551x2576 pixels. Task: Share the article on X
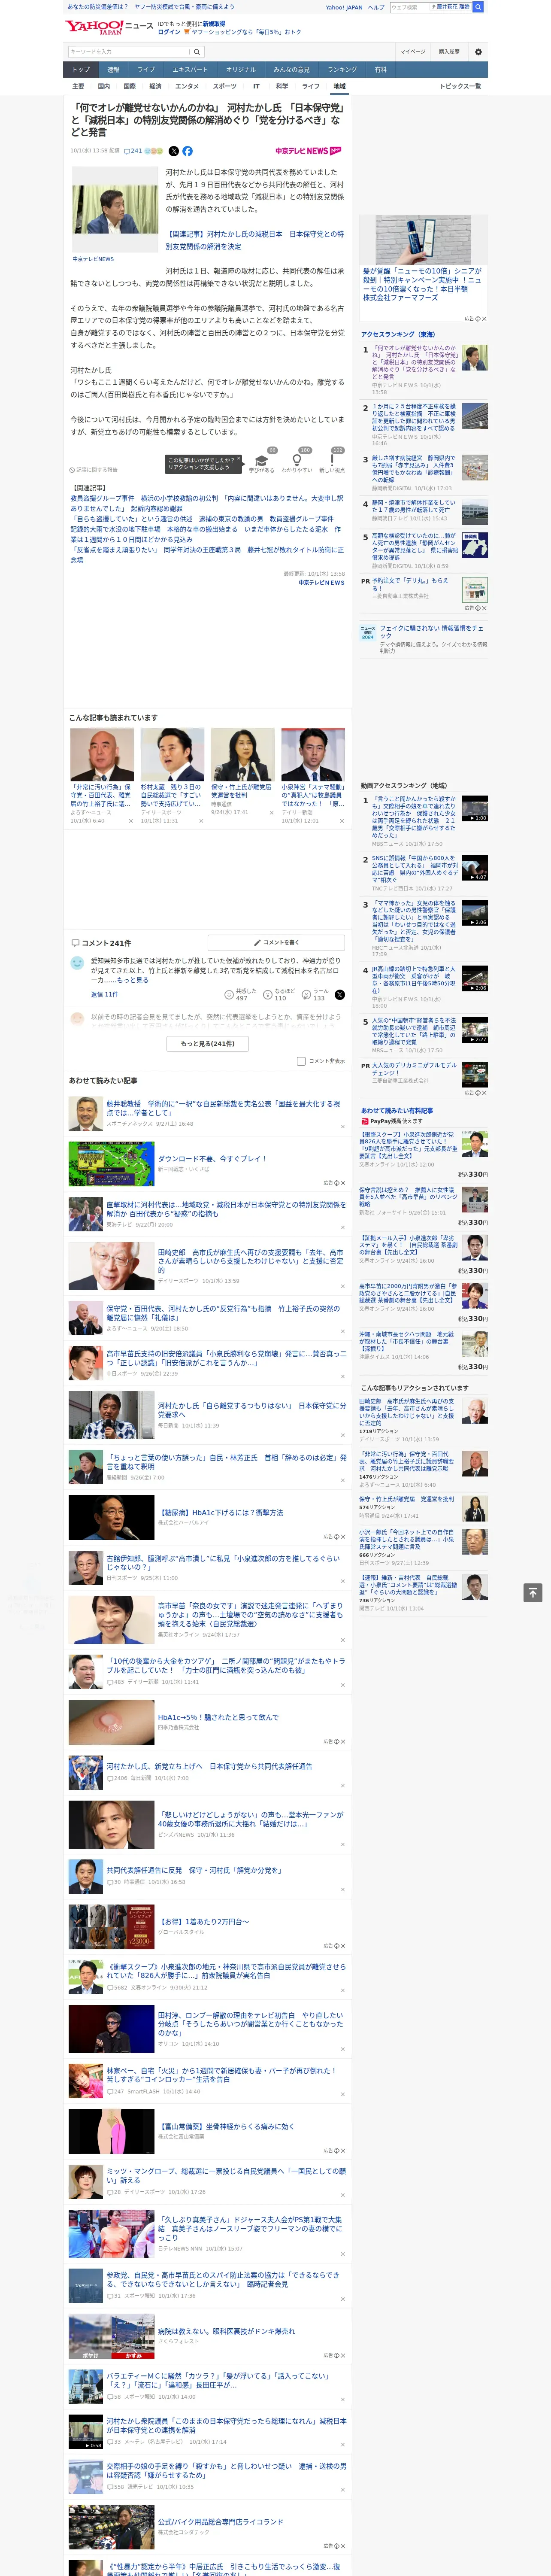tap(173, 151)
